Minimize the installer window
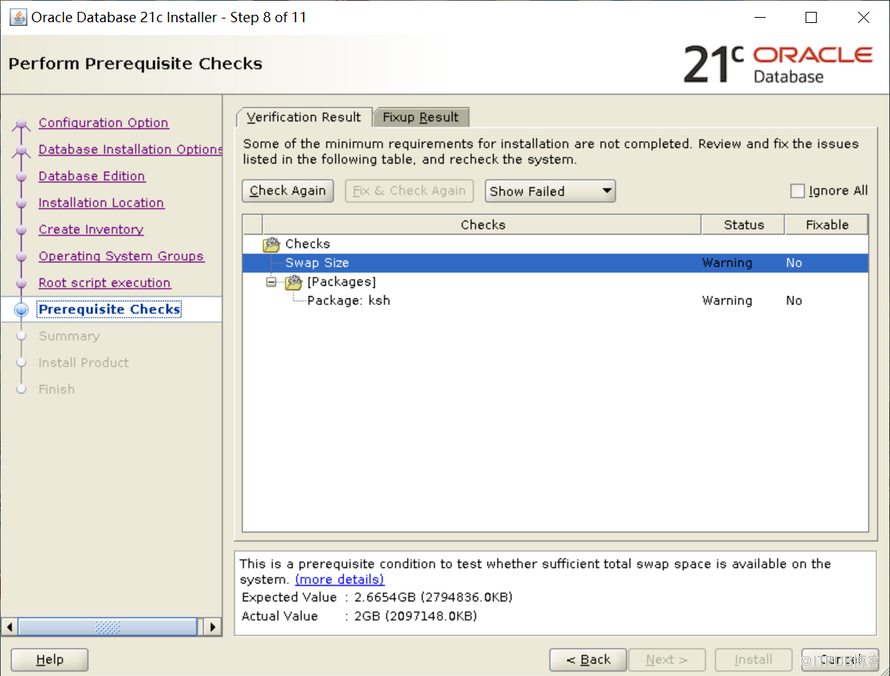Image resolution: width=890 pixels, height=676 pixels. [x=760, y=18]
